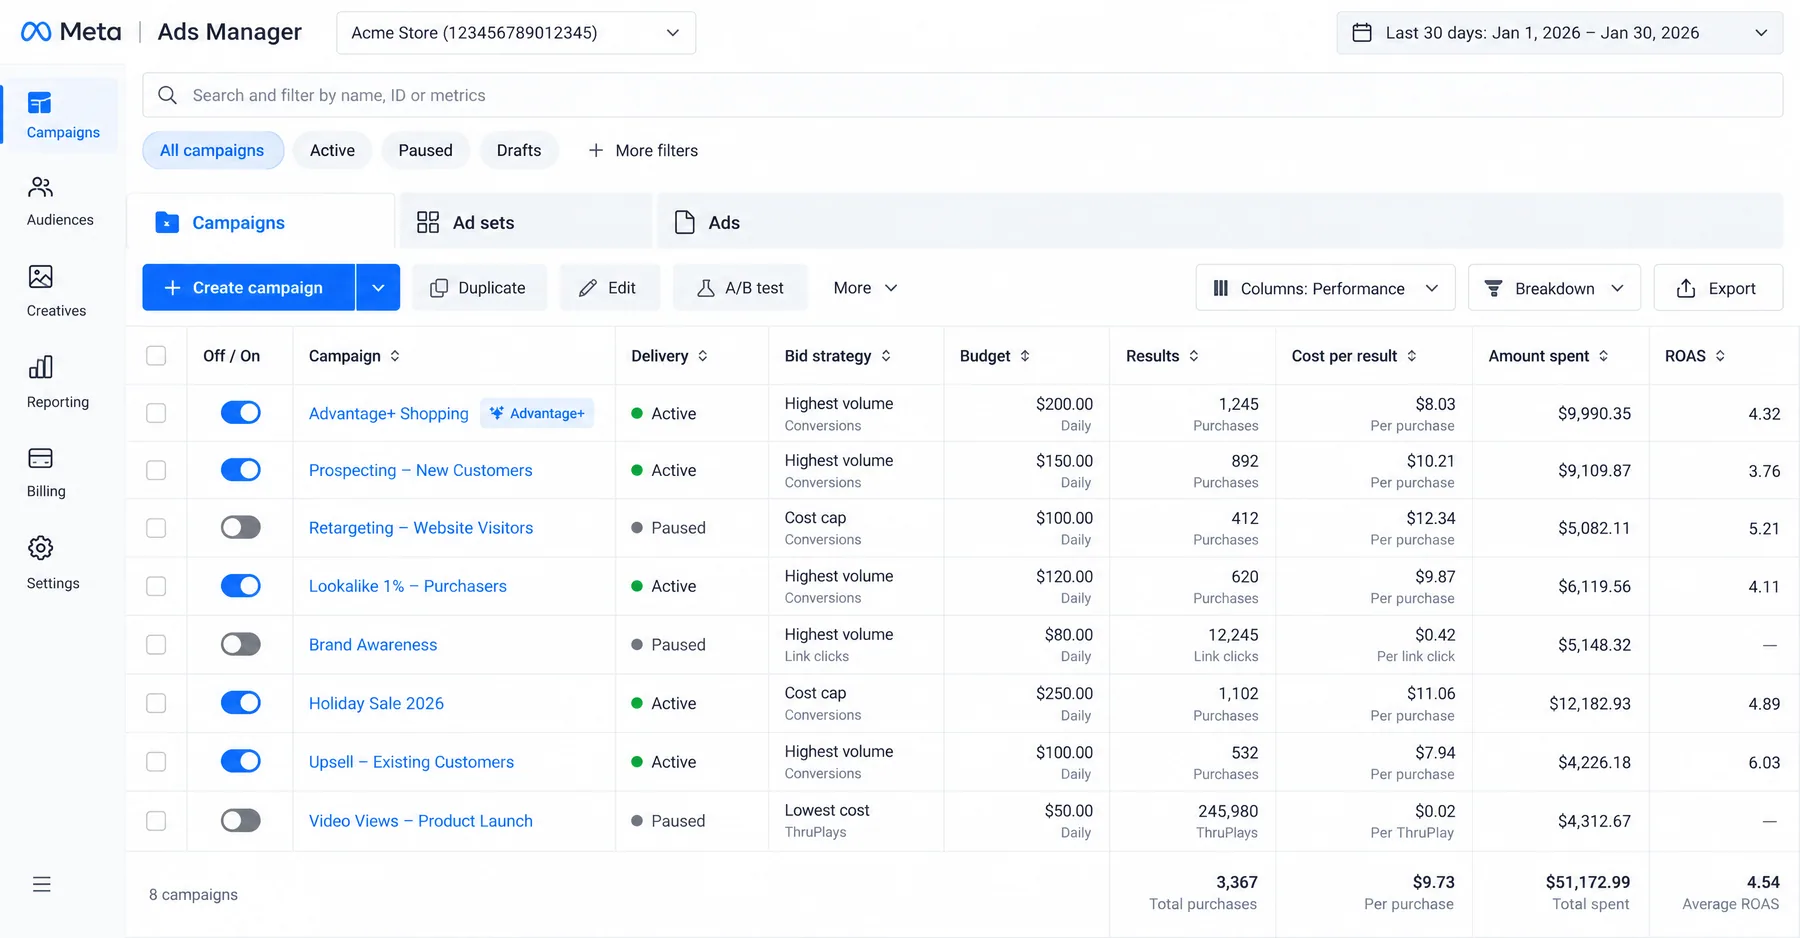Switch to the Ad sets tab
The image size is (1800, 938).
pyautogui.click(x=527, y=222)
